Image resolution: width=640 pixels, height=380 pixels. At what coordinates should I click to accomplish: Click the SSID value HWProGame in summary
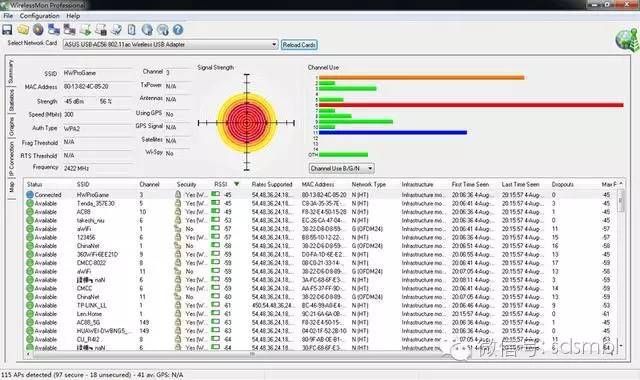(x=80, y=73)
